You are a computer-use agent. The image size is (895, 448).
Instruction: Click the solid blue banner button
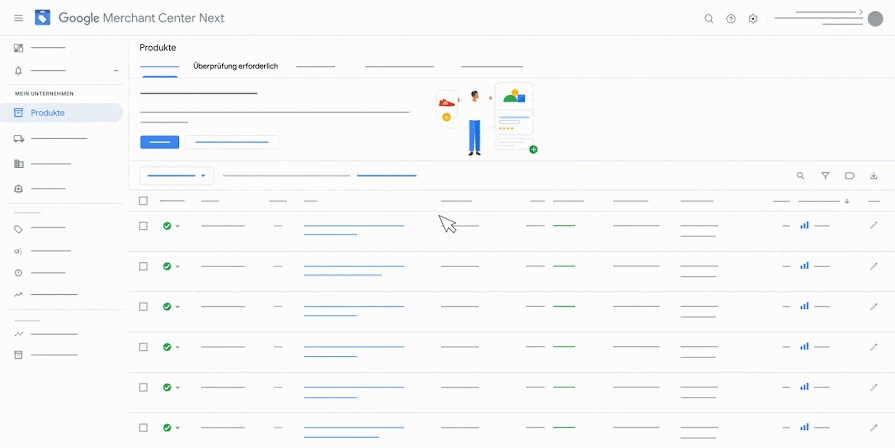point(160,142)
